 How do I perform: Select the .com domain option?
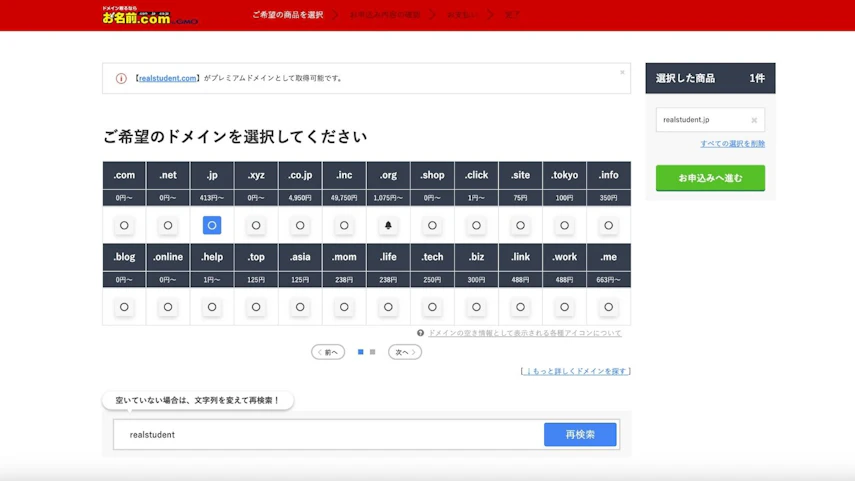(124, 225)
